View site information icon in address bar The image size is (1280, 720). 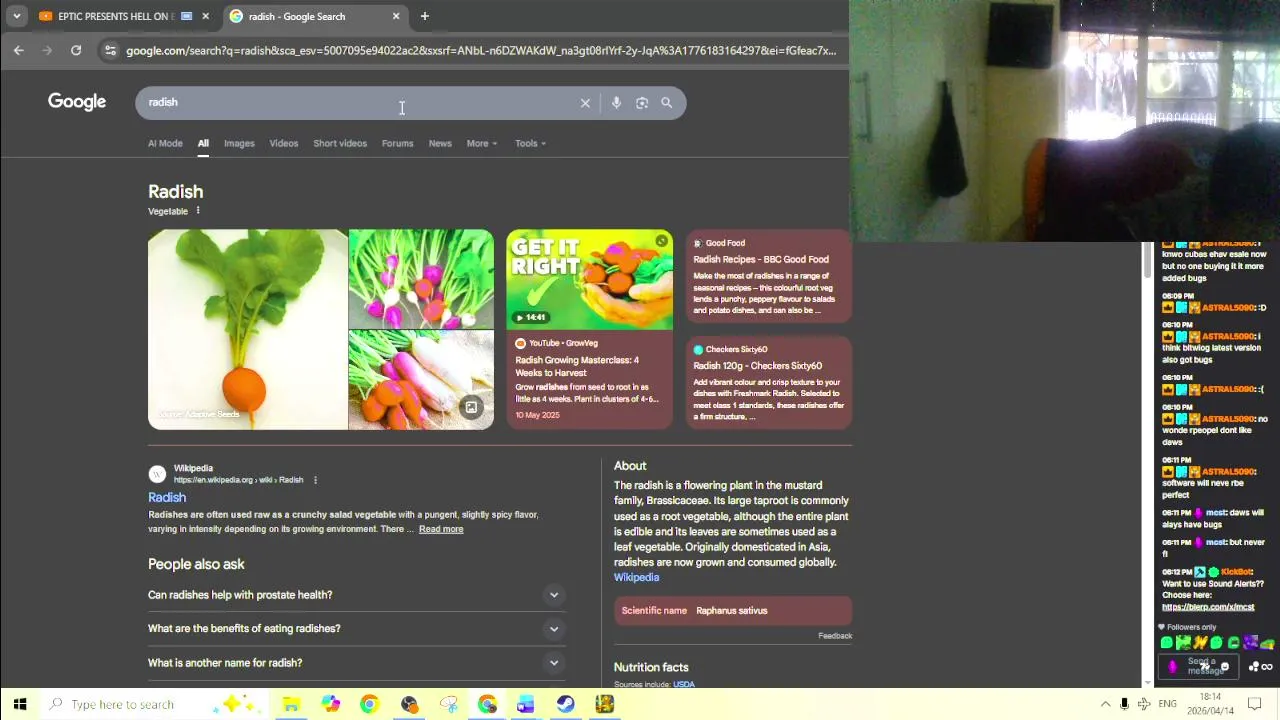[110, 50]
